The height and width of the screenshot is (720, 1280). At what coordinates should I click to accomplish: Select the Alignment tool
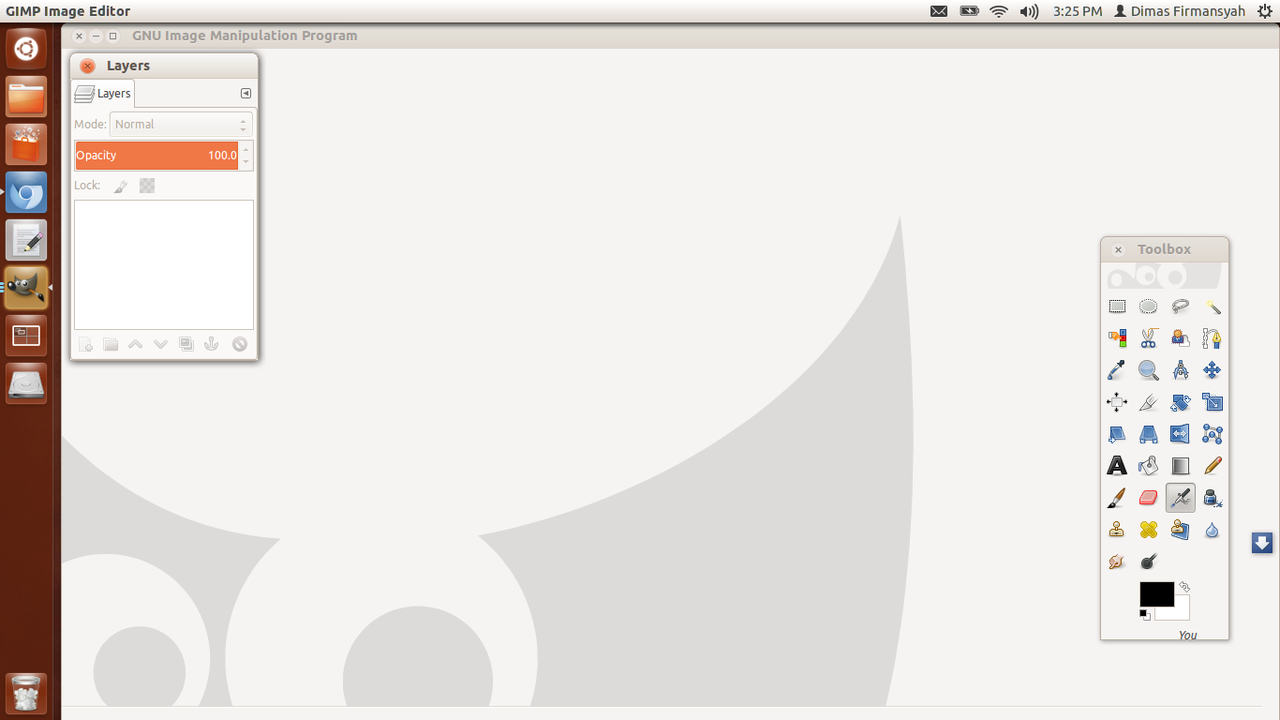1117,403
